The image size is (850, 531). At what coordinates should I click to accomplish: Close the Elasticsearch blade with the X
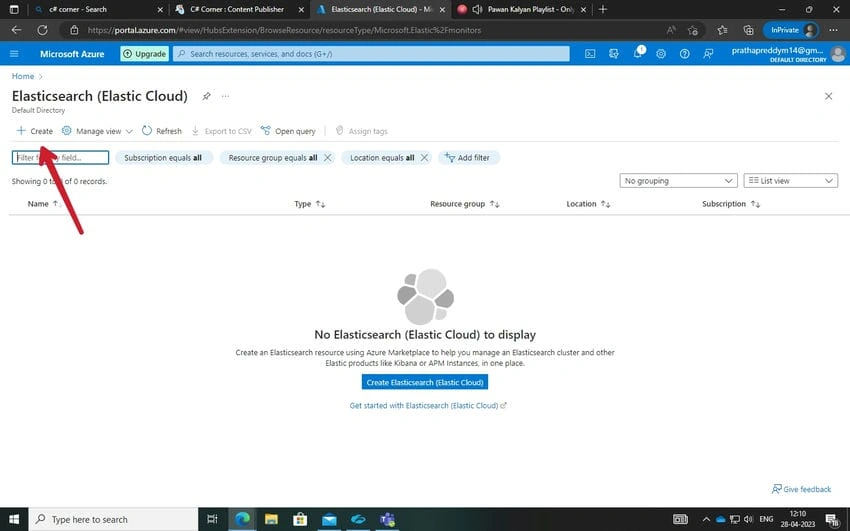click(828, 96)
